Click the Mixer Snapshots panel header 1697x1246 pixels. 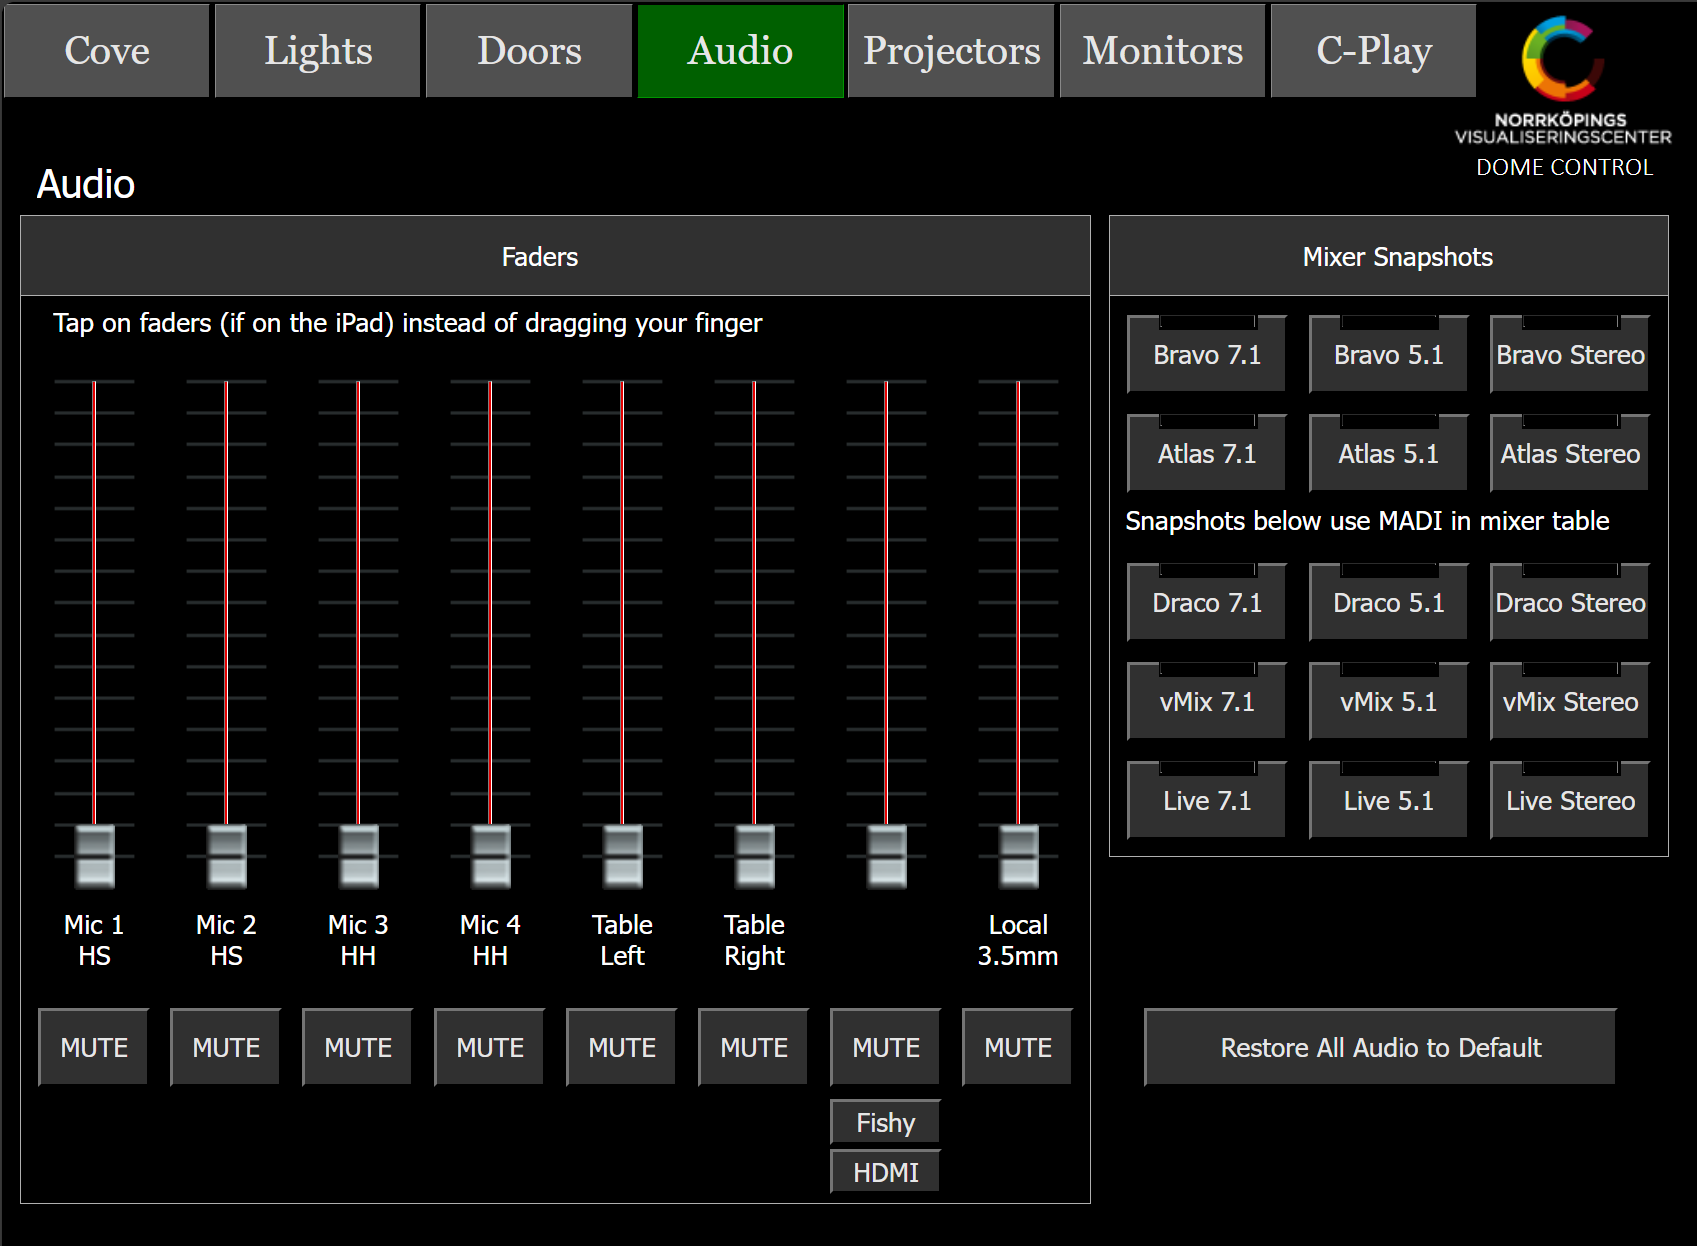(x=1389, y=256)
